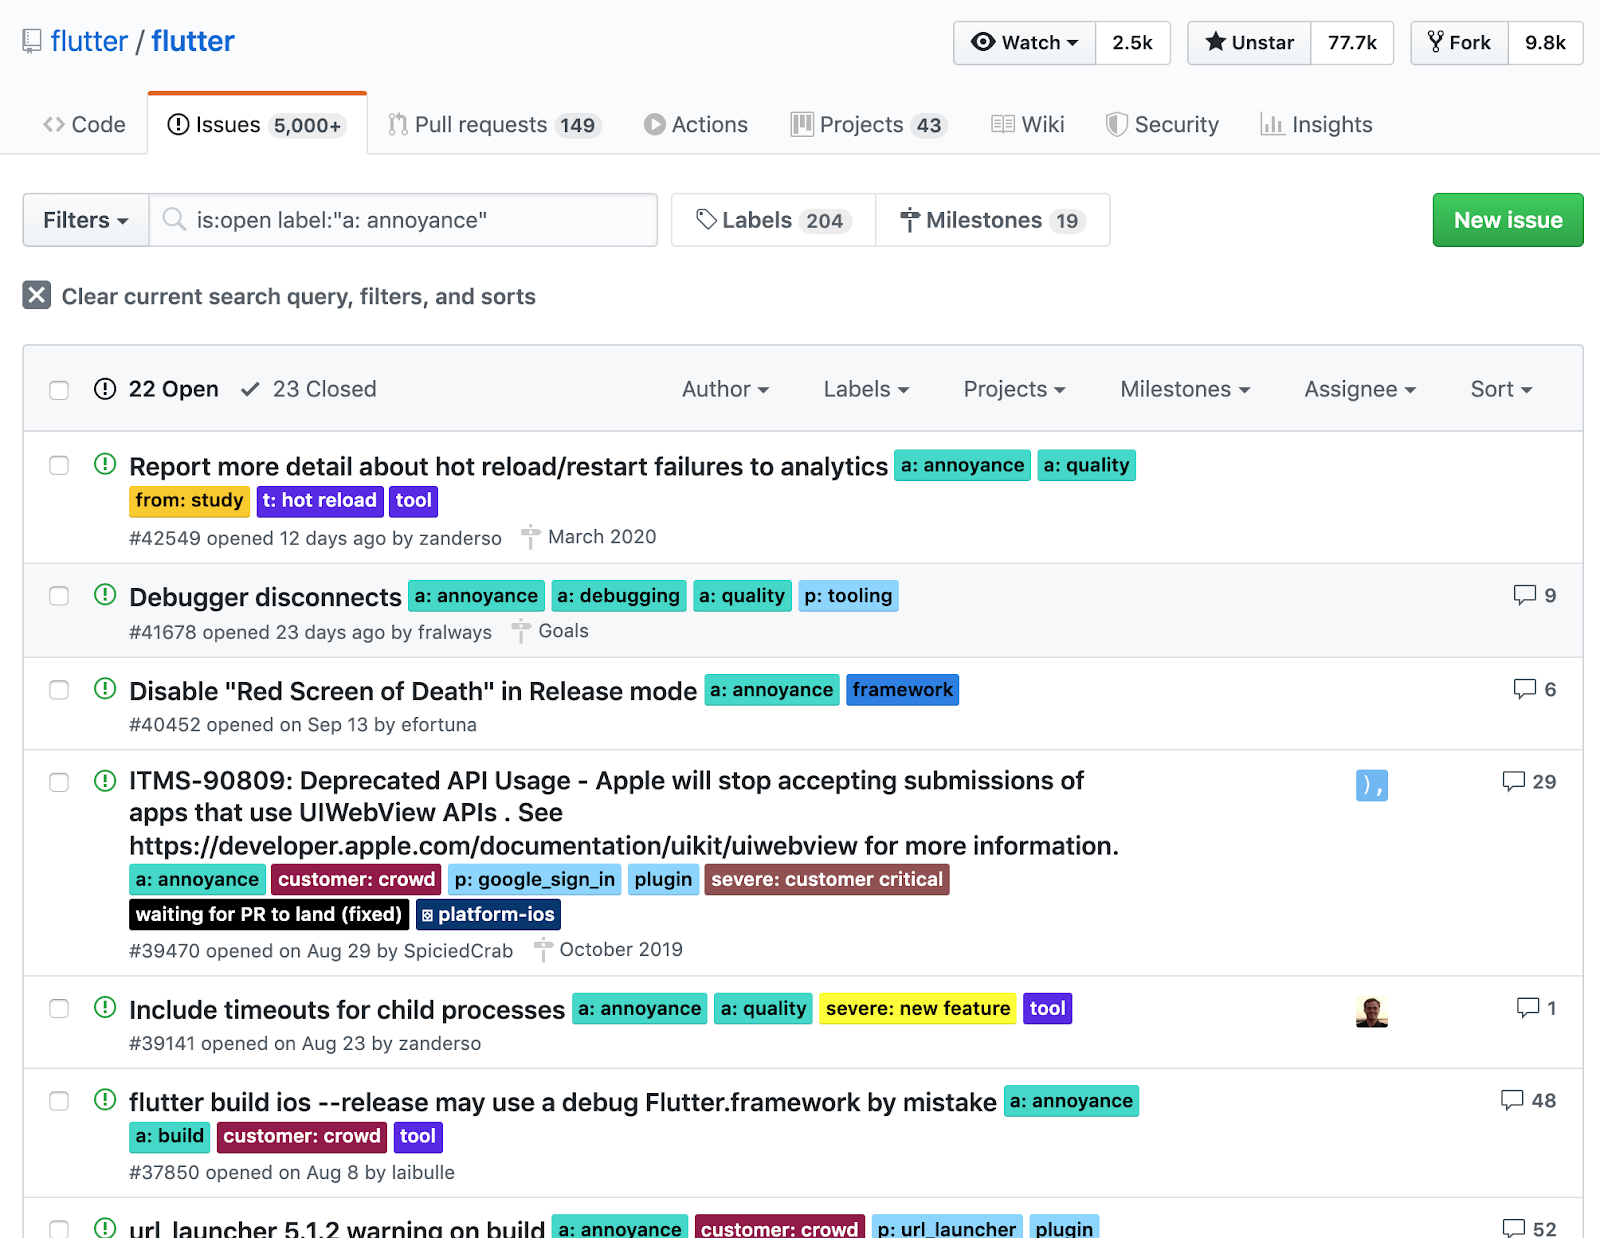Click the flutter organization link
The image size is (1600, 1238).
coord(89,41)
